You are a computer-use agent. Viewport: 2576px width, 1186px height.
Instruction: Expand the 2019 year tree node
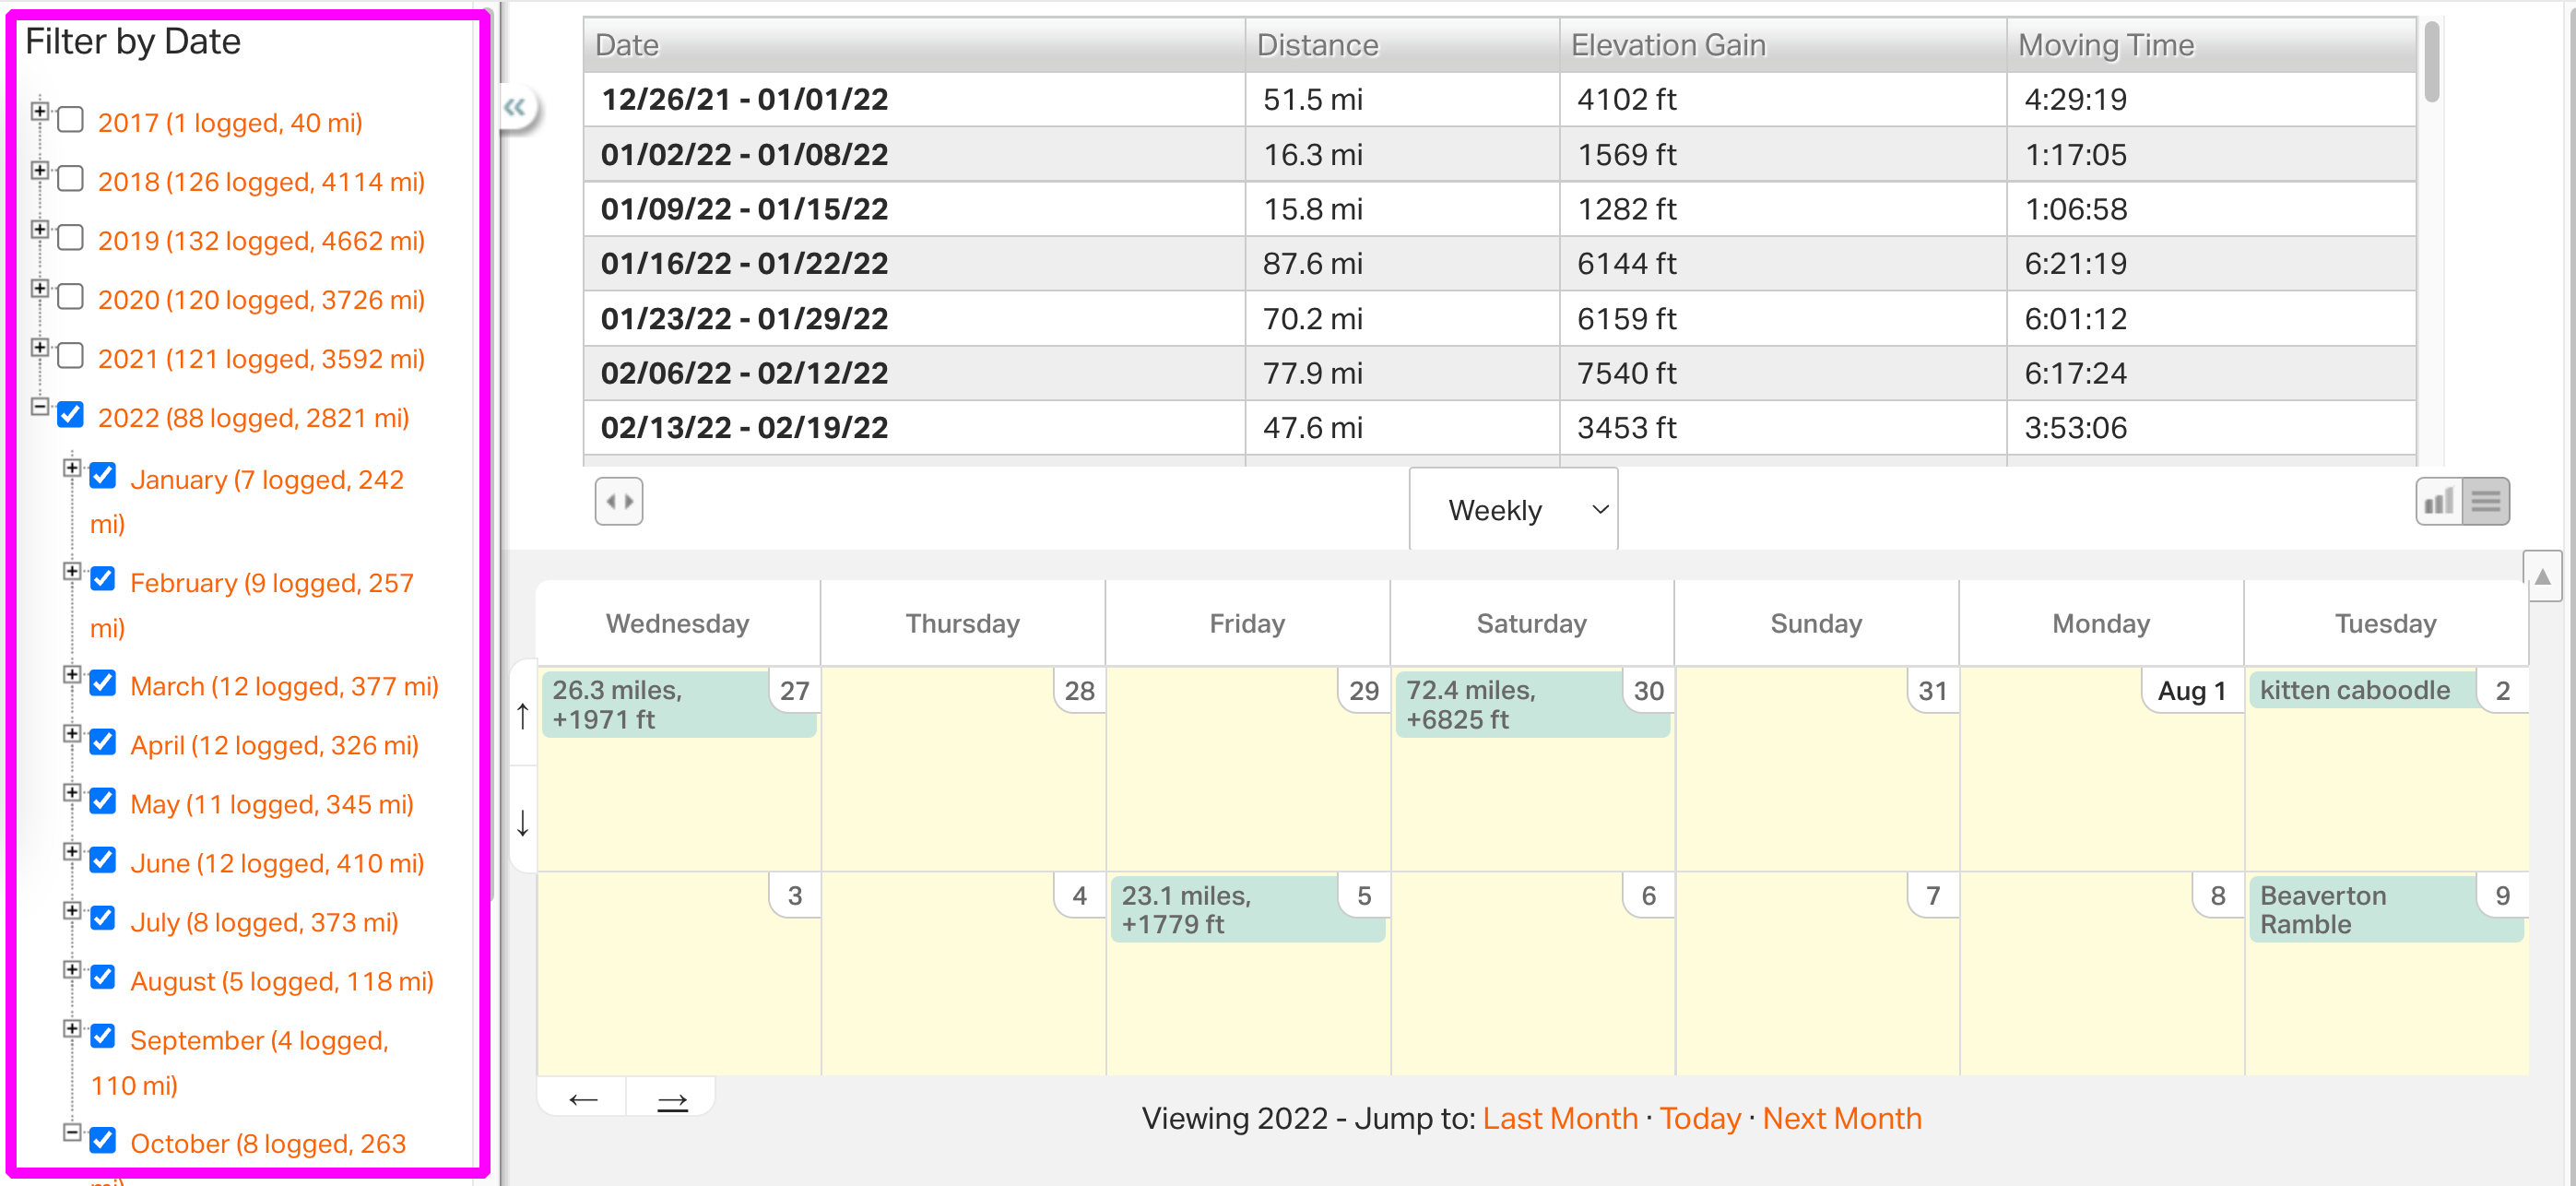[39, 229]
